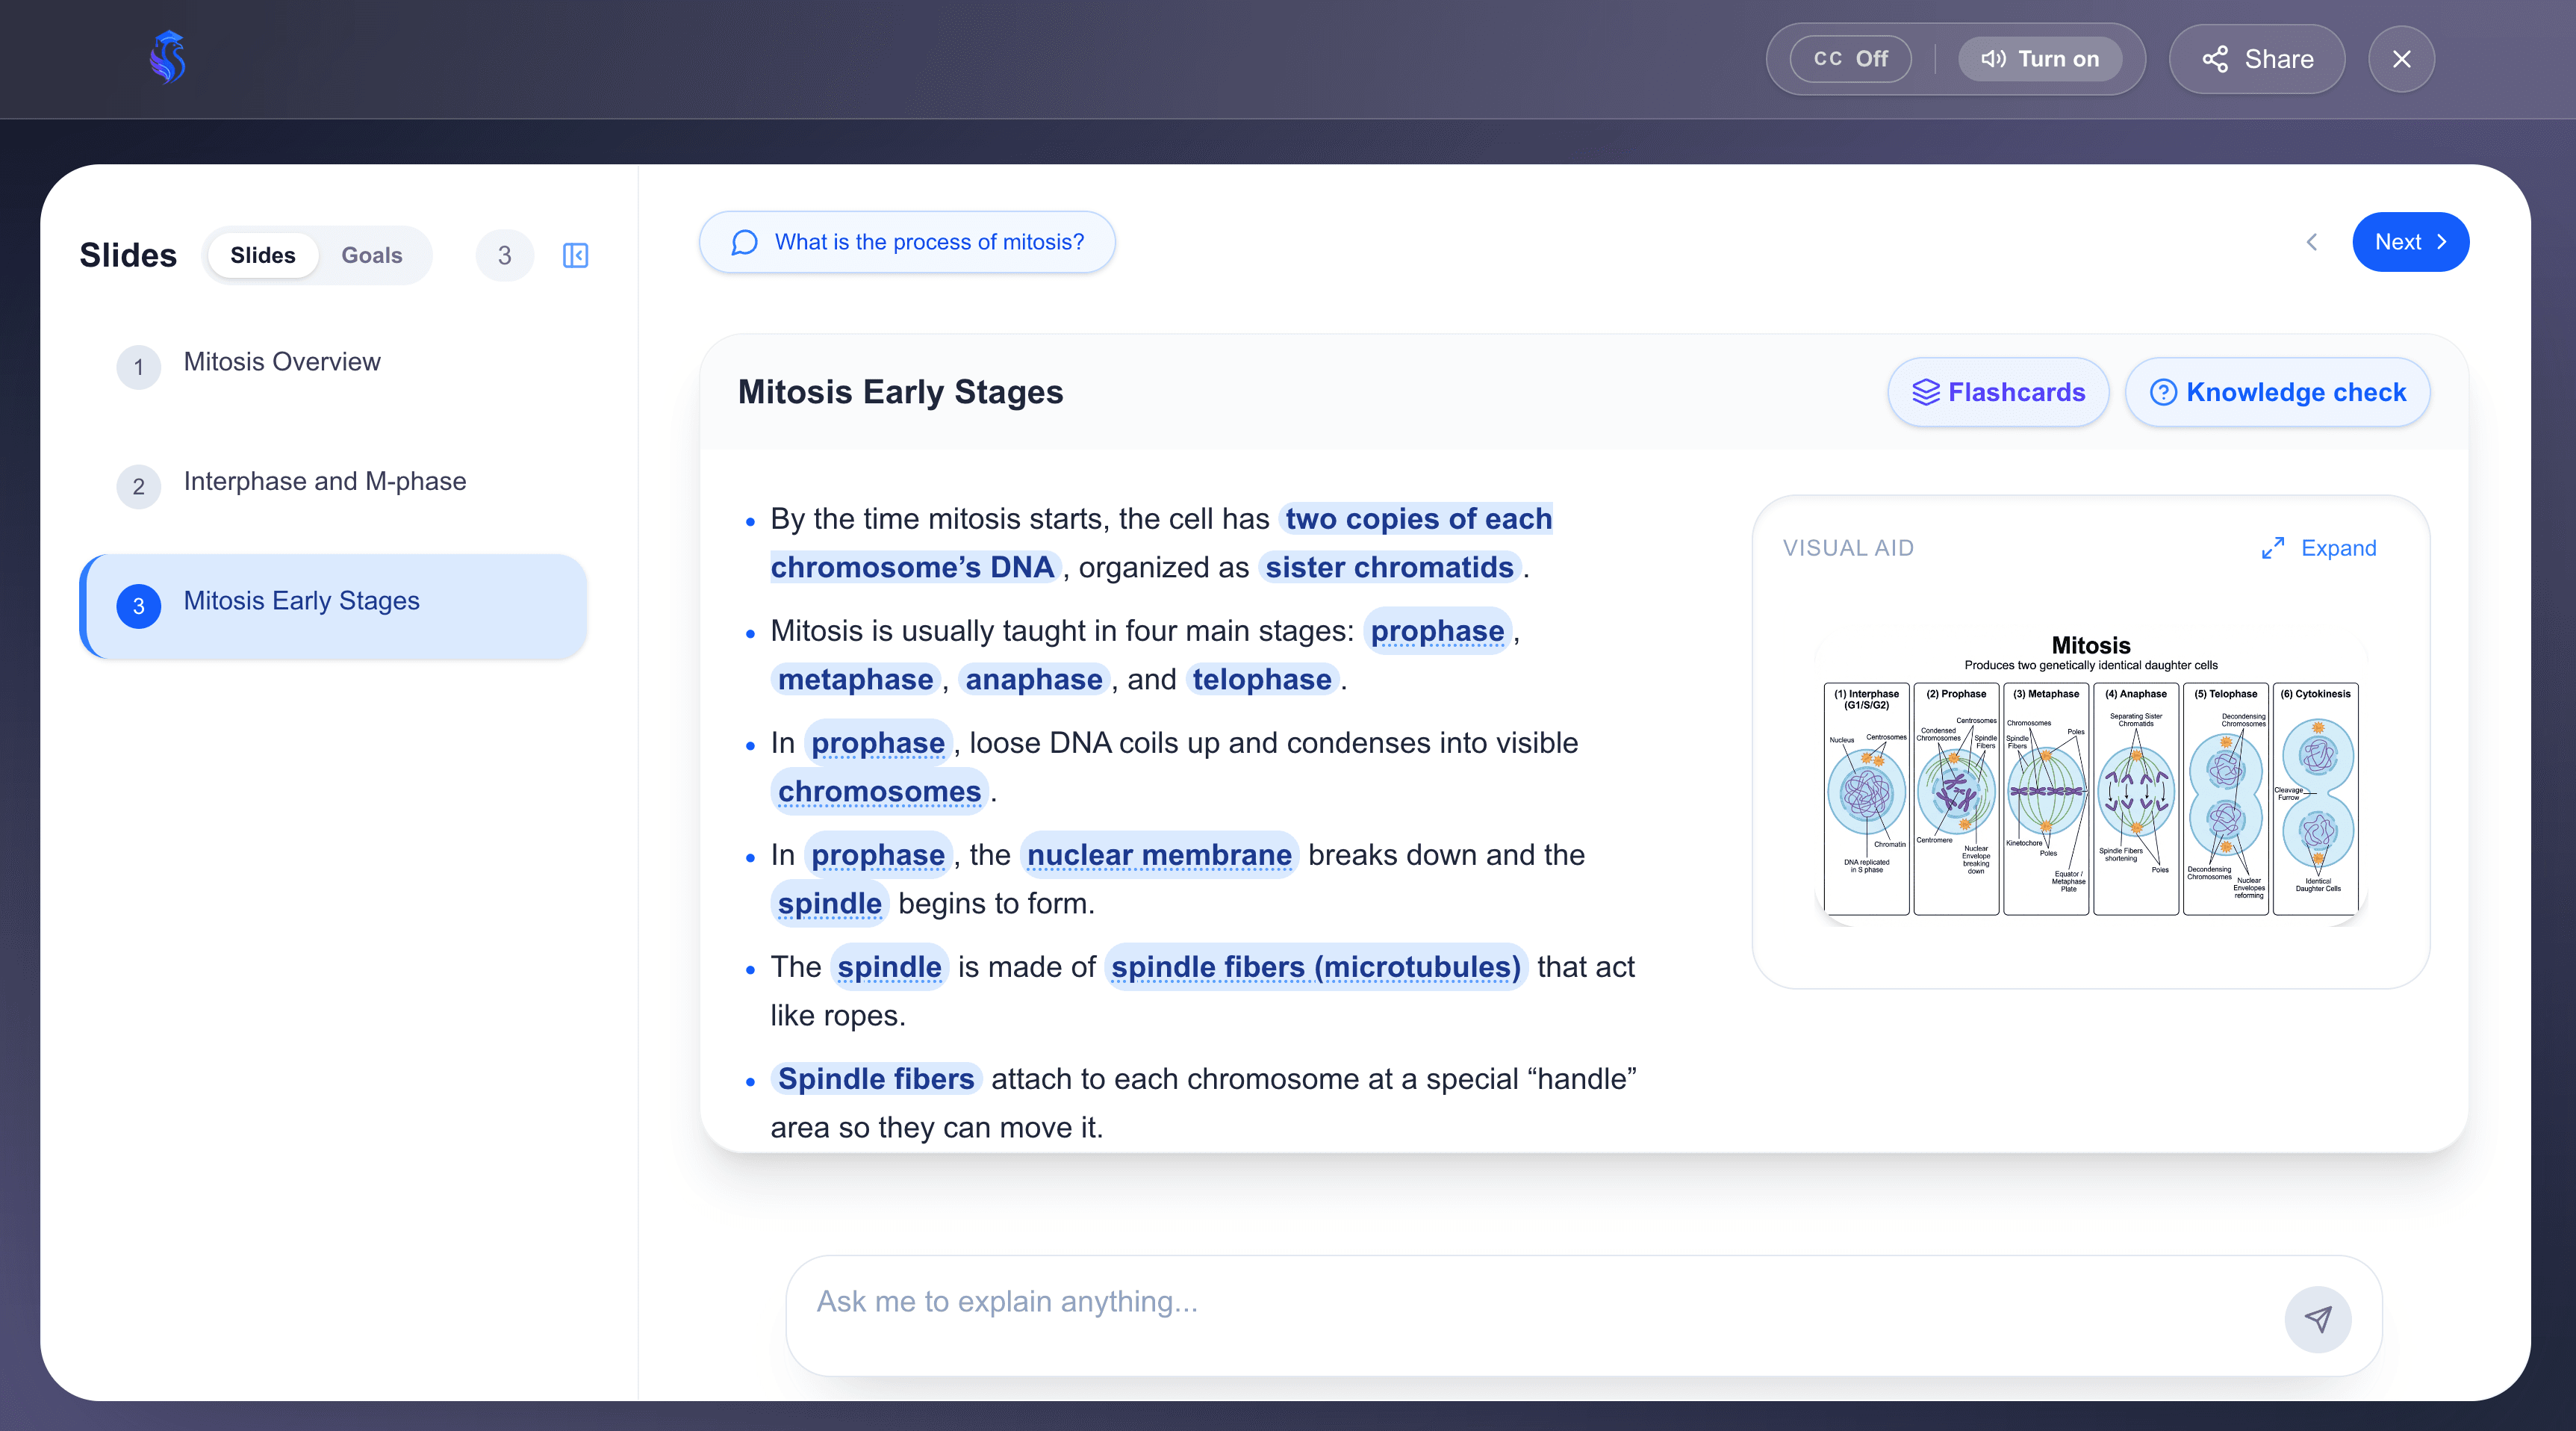Go to previous slide with left chevron
This screenshot has height=1431, width=2576.
point(2311,242)
